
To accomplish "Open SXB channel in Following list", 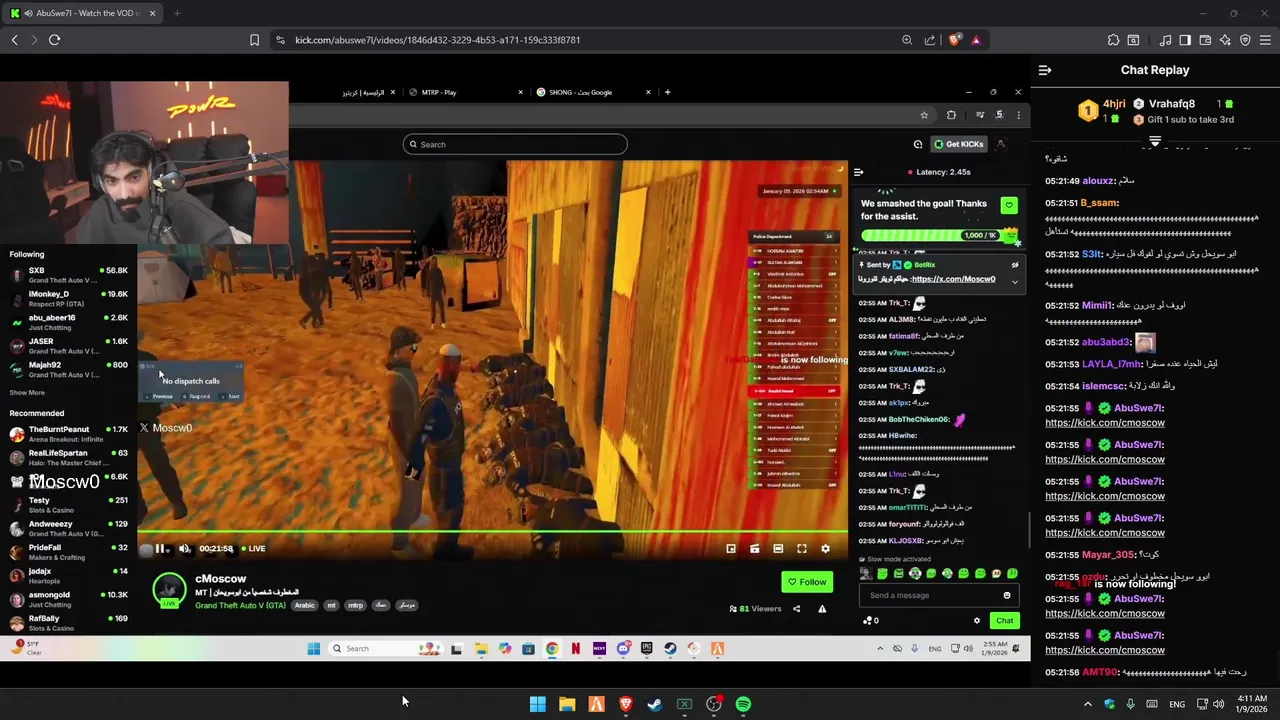I will click(68, 275).
